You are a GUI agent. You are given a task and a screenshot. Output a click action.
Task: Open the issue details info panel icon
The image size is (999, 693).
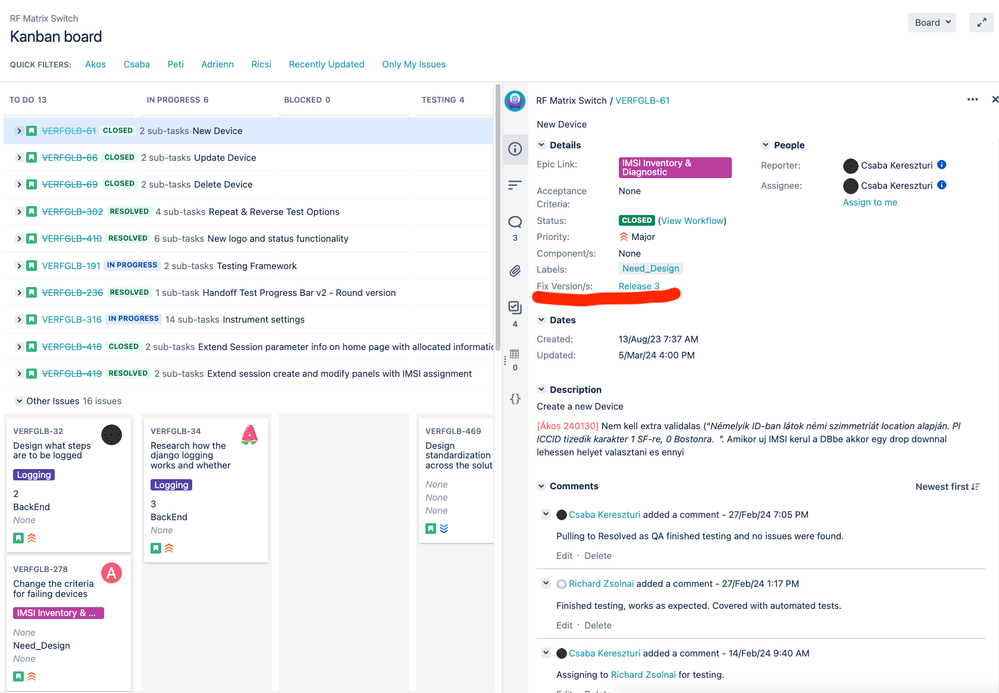[515, 149]
